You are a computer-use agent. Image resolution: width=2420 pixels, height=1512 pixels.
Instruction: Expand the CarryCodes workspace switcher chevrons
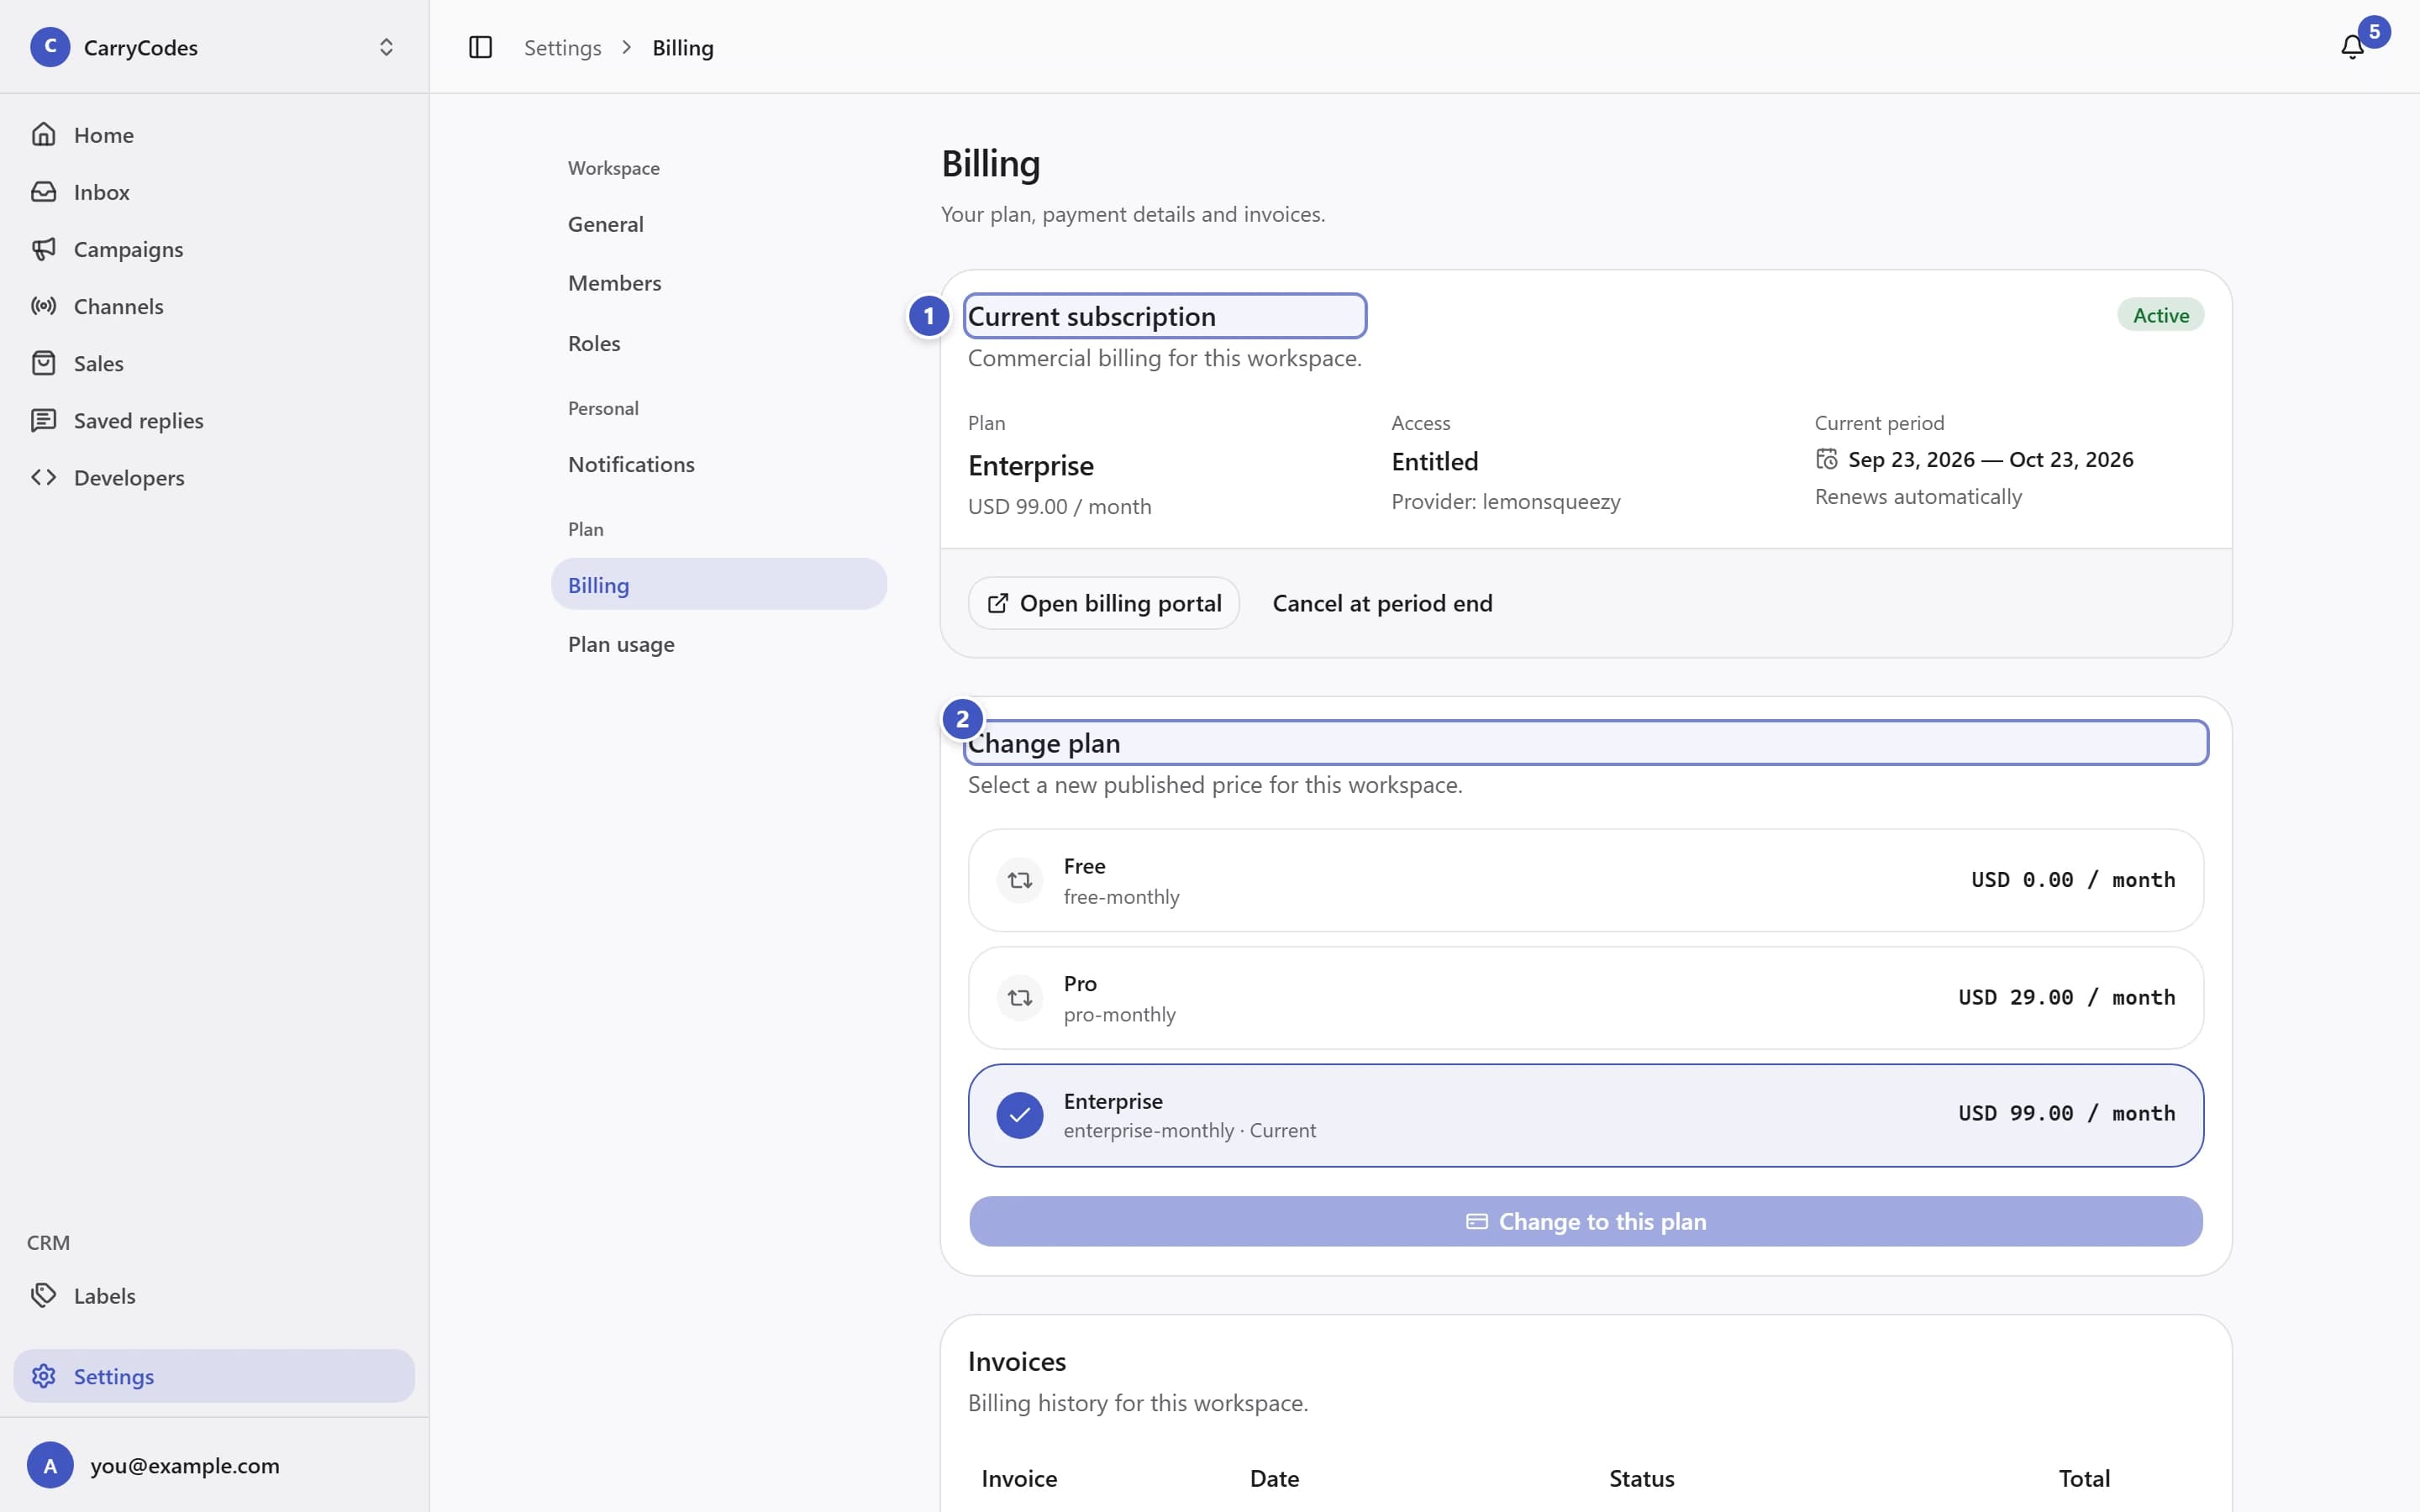tap(386, 47)
